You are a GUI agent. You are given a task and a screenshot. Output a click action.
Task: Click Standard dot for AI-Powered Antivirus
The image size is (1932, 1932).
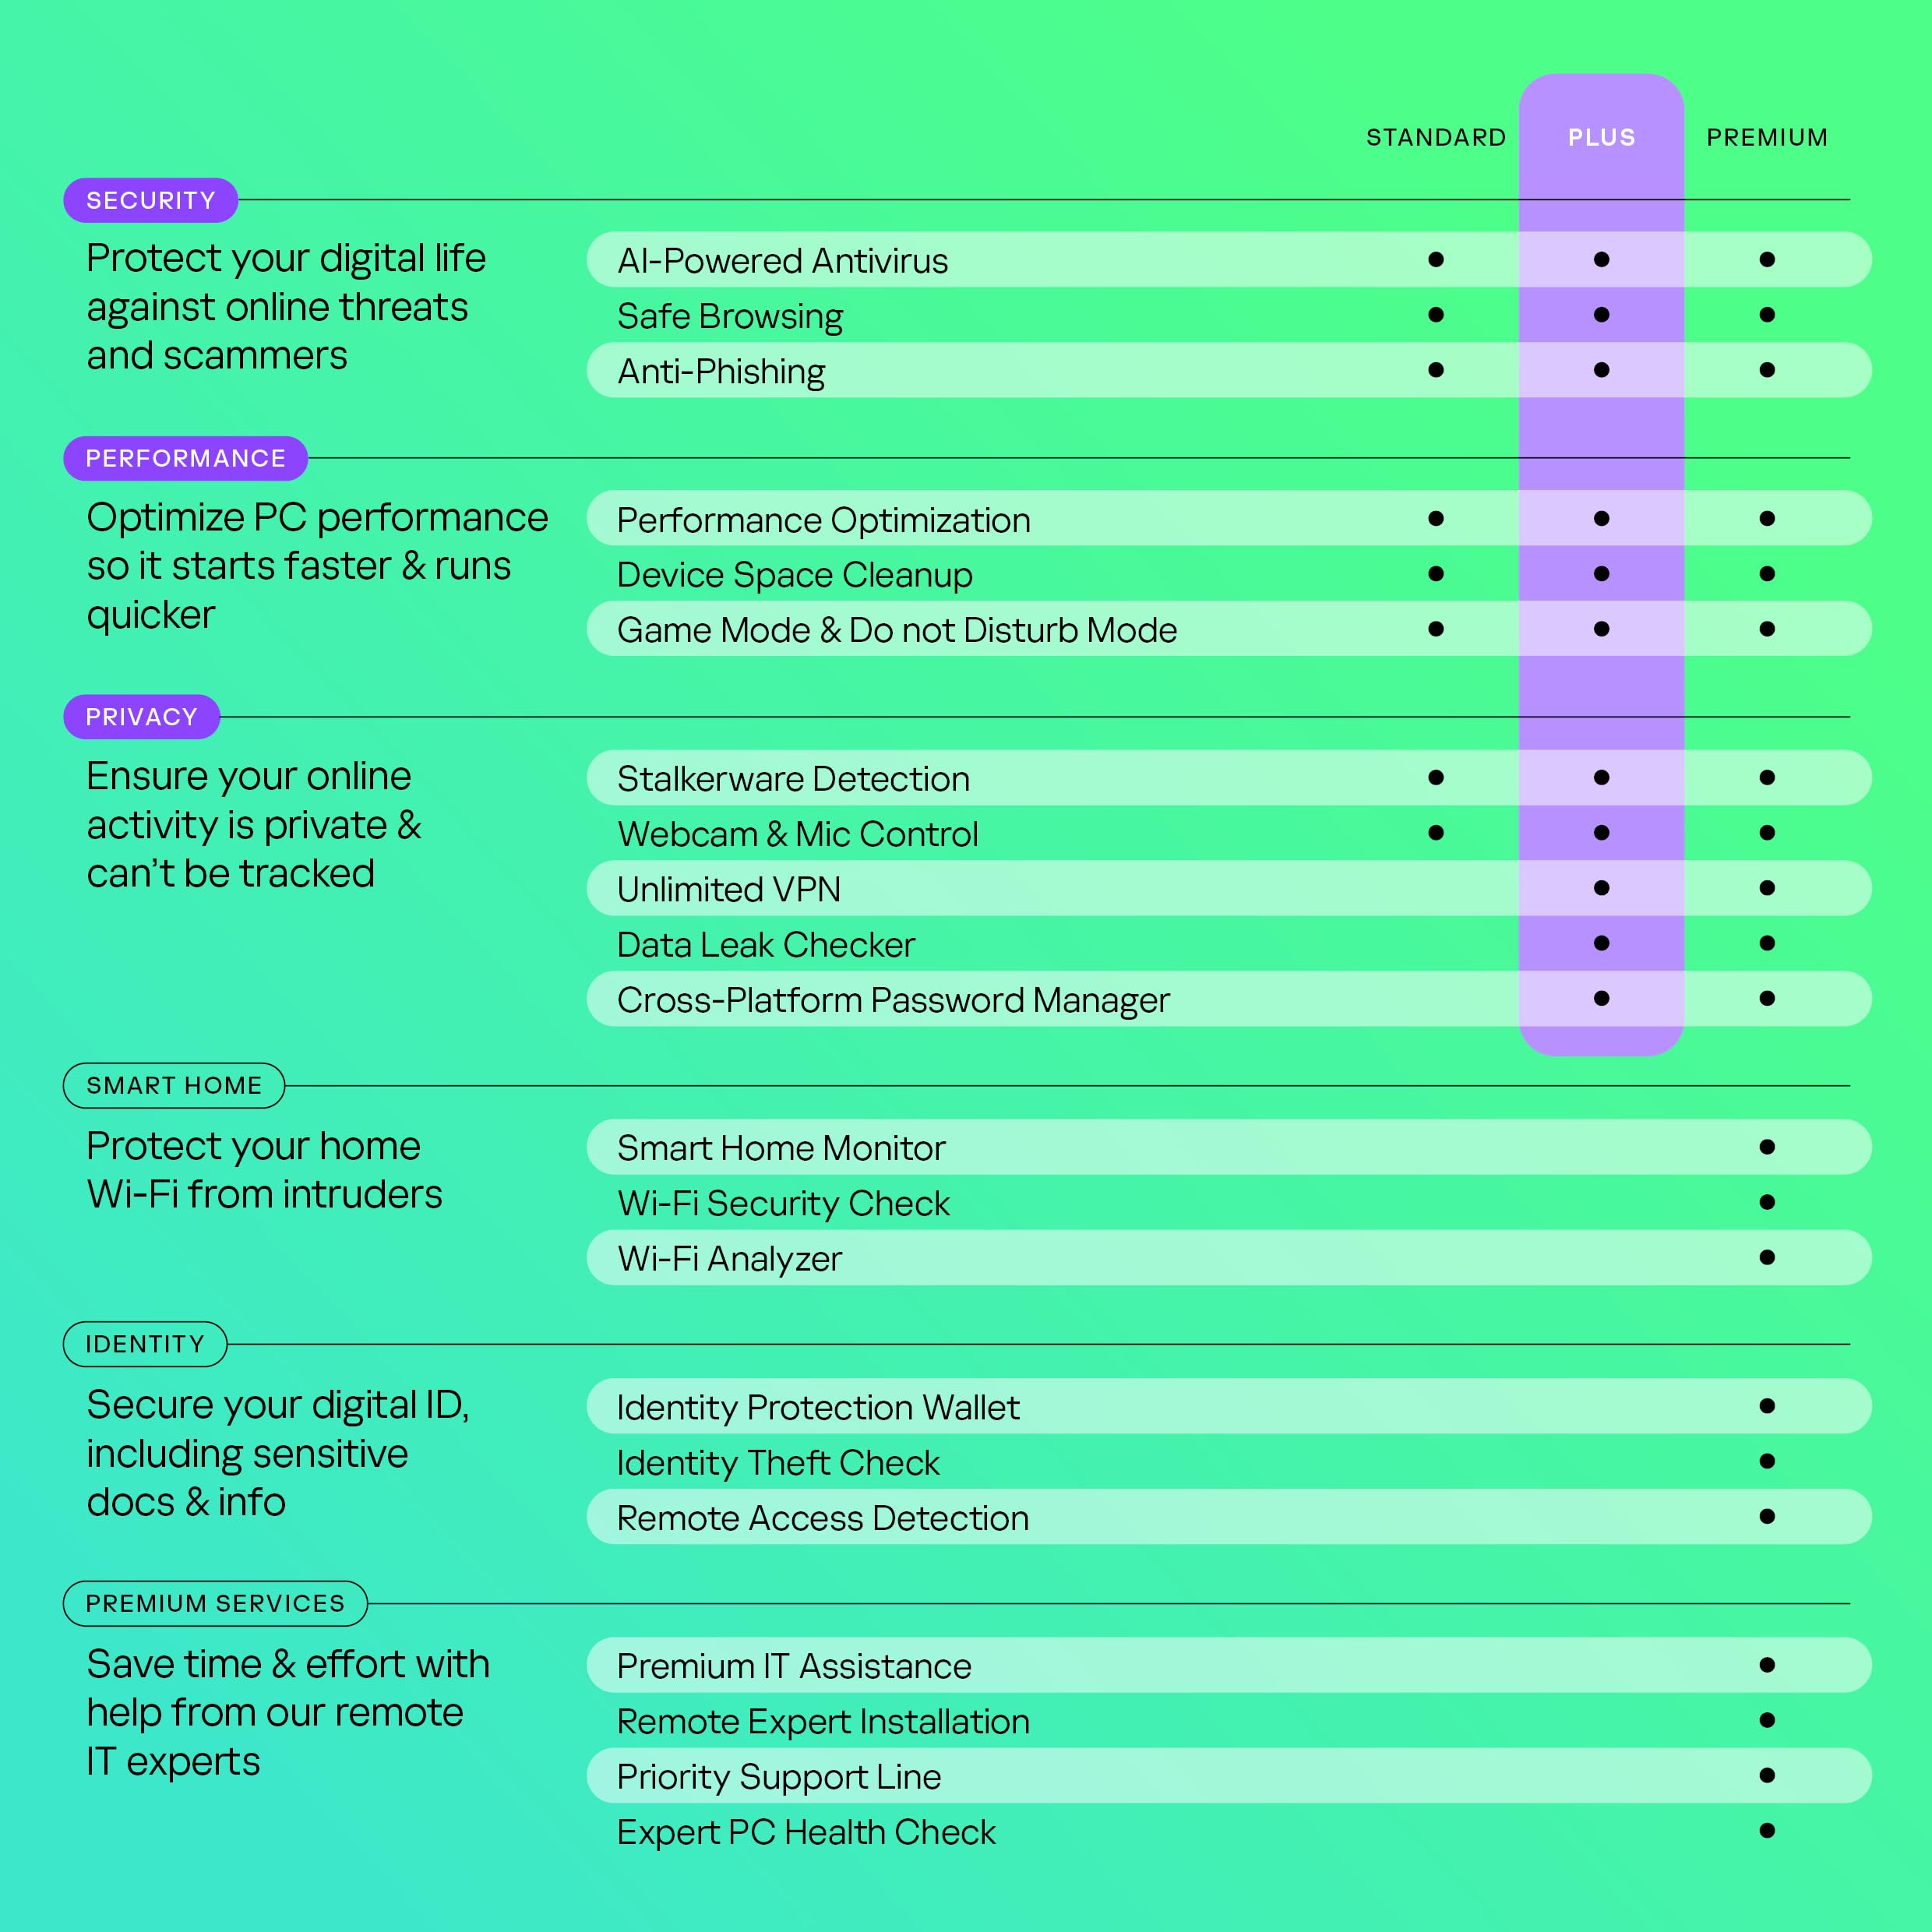(1436, 260)
